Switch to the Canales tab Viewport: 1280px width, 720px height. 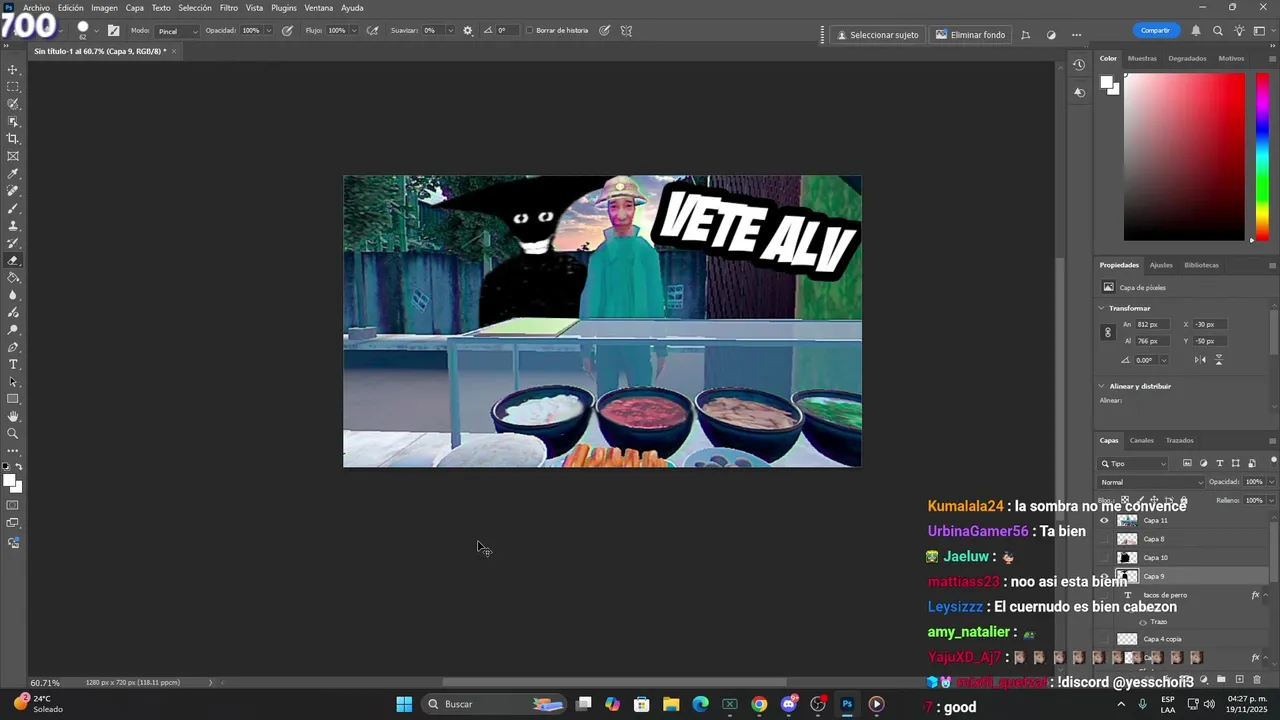1141,440
